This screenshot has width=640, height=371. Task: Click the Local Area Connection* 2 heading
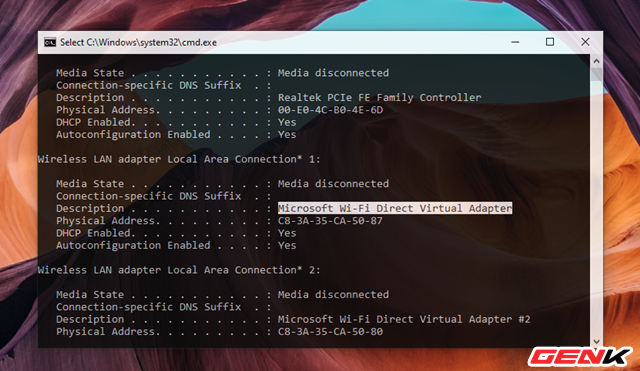pyautogui.click(x=179, y=270)
